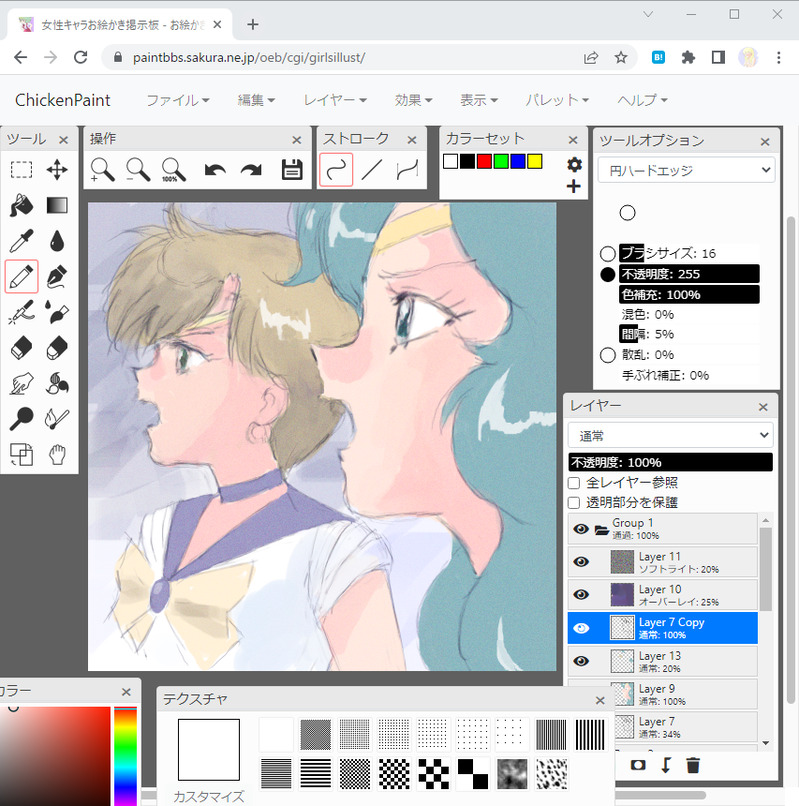Pick the eyedropper color picker tool
The image size is (799, 806).
pyautogui.click(x=21, y=241)
